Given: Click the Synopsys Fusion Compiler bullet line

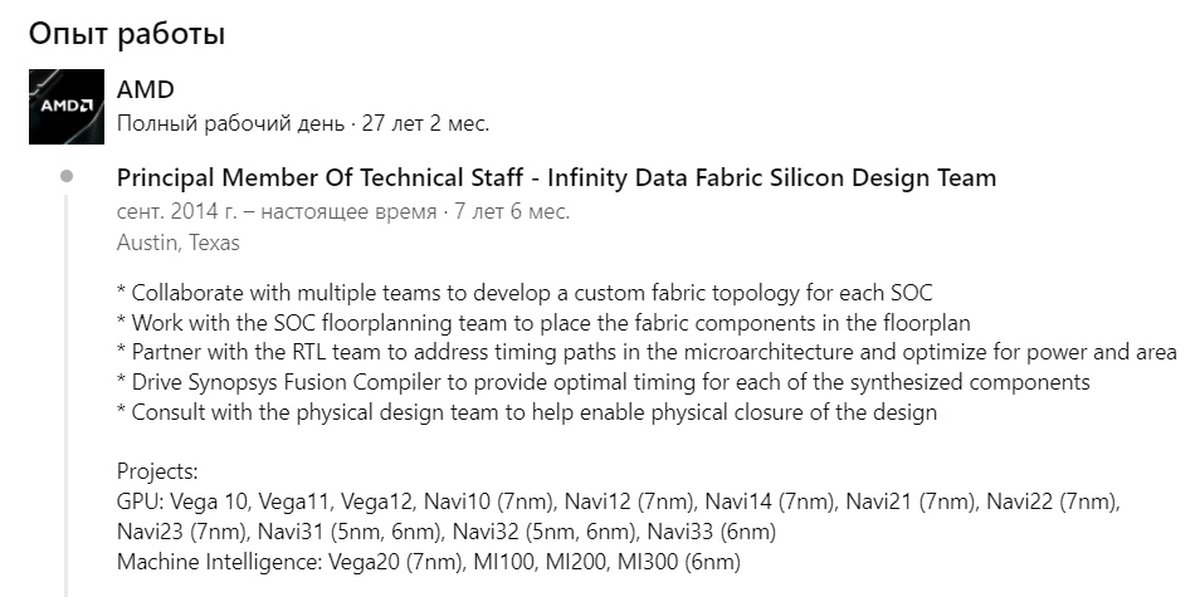Looking at the screenshot, I should [603, 382].
